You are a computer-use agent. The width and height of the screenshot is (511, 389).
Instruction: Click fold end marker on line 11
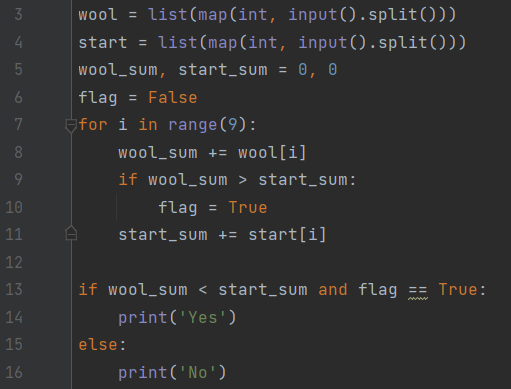point(71,233)
